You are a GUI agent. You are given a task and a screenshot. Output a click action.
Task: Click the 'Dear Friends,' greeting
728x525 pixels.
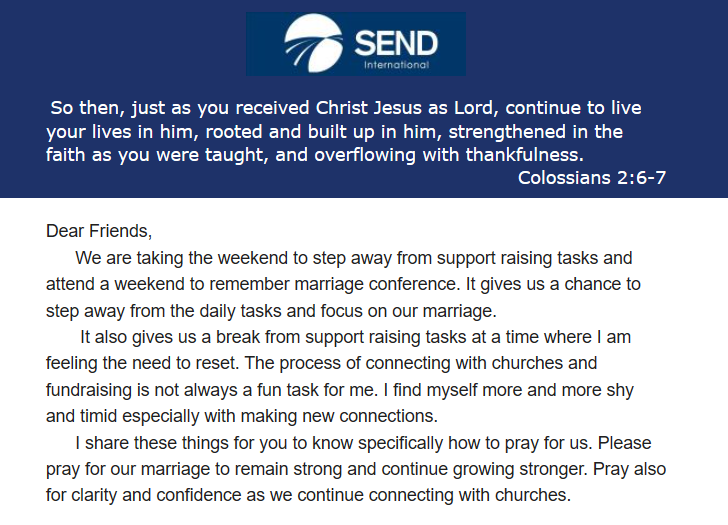(99, 231)
